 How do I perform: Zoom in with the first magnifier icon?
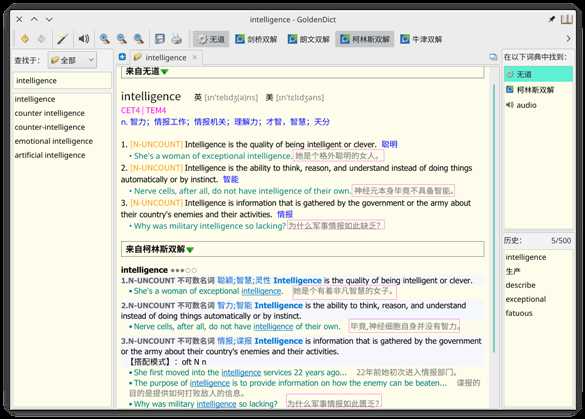pyautogui.click(x=104, y=39)
